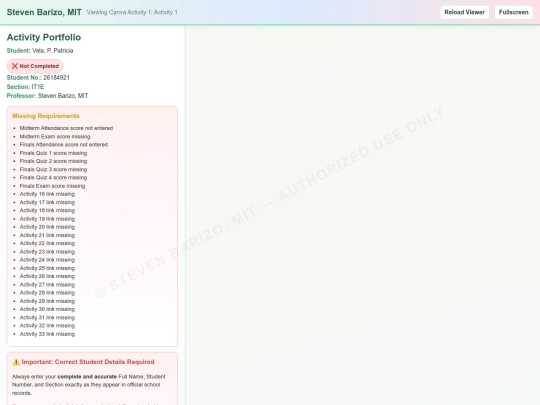Click 'Activity 30 link missing'
Image resolution: width=540 pixels, height=405 pixels.
pyautogui.click(x=47, y=309)
